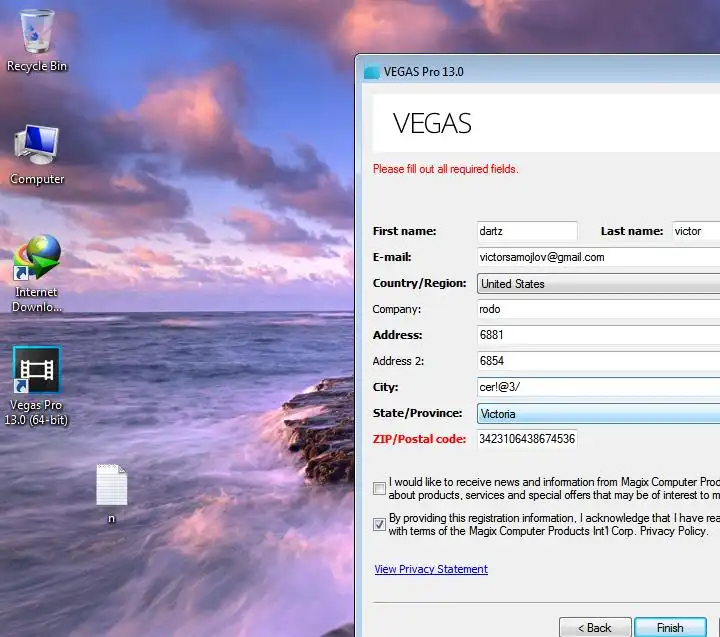Select the text file named n
The height and width of the screenshot is (637, 720).
click(x=112, y=494)
